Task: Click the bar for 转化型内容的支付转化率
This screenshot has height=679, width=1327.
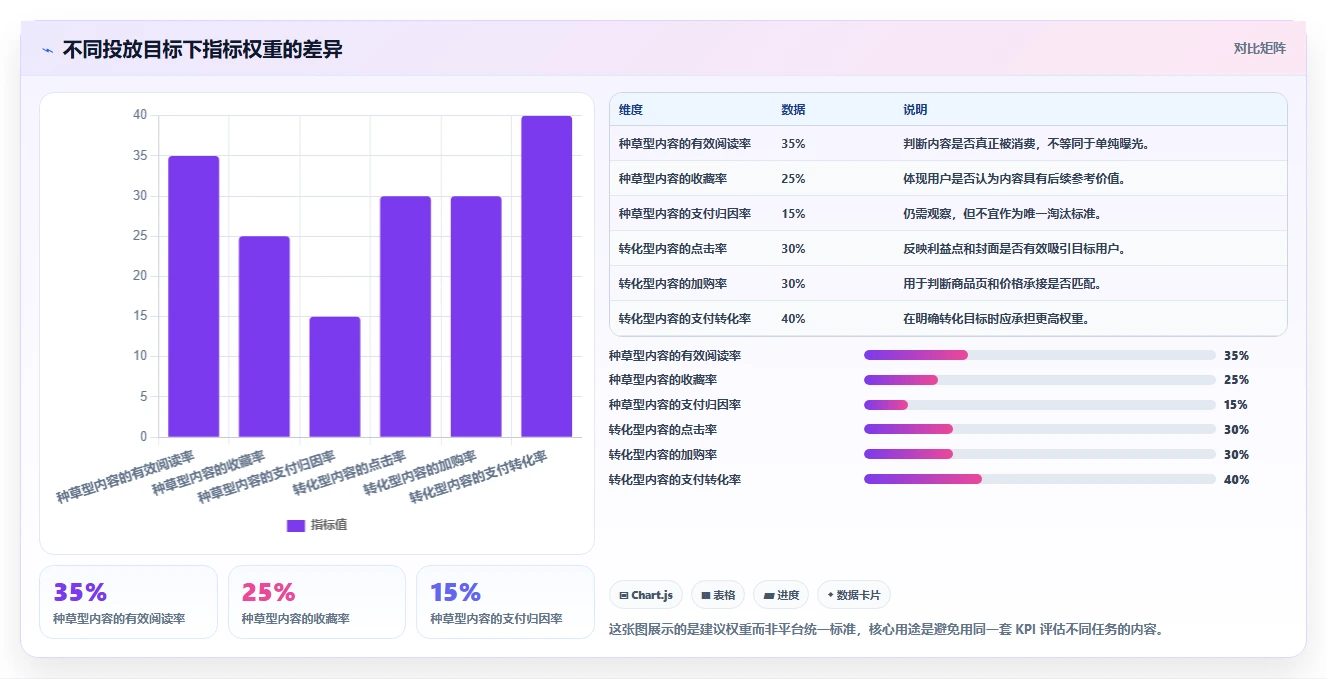Action: click(546, 276)
